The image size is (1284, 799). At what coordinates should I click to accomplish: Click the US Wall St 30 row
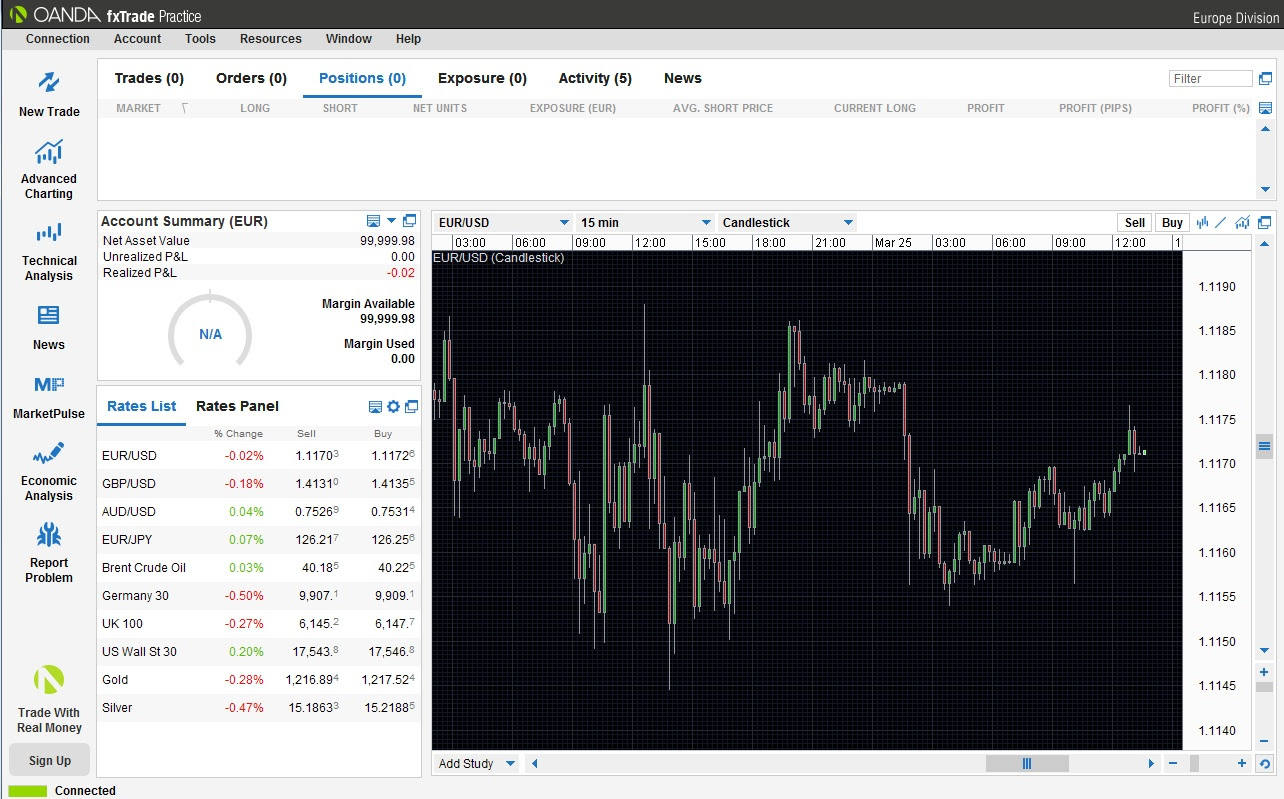coord(258,651)
